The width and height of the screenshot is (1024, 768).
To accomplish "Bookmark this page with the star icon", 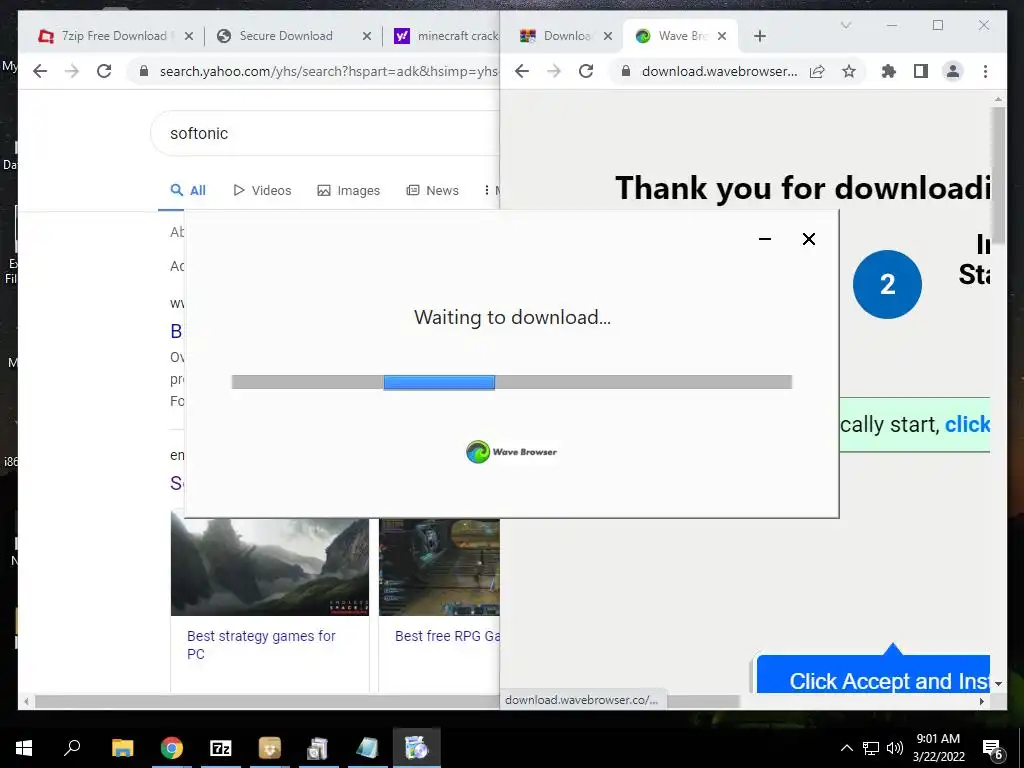I will 848,71.
